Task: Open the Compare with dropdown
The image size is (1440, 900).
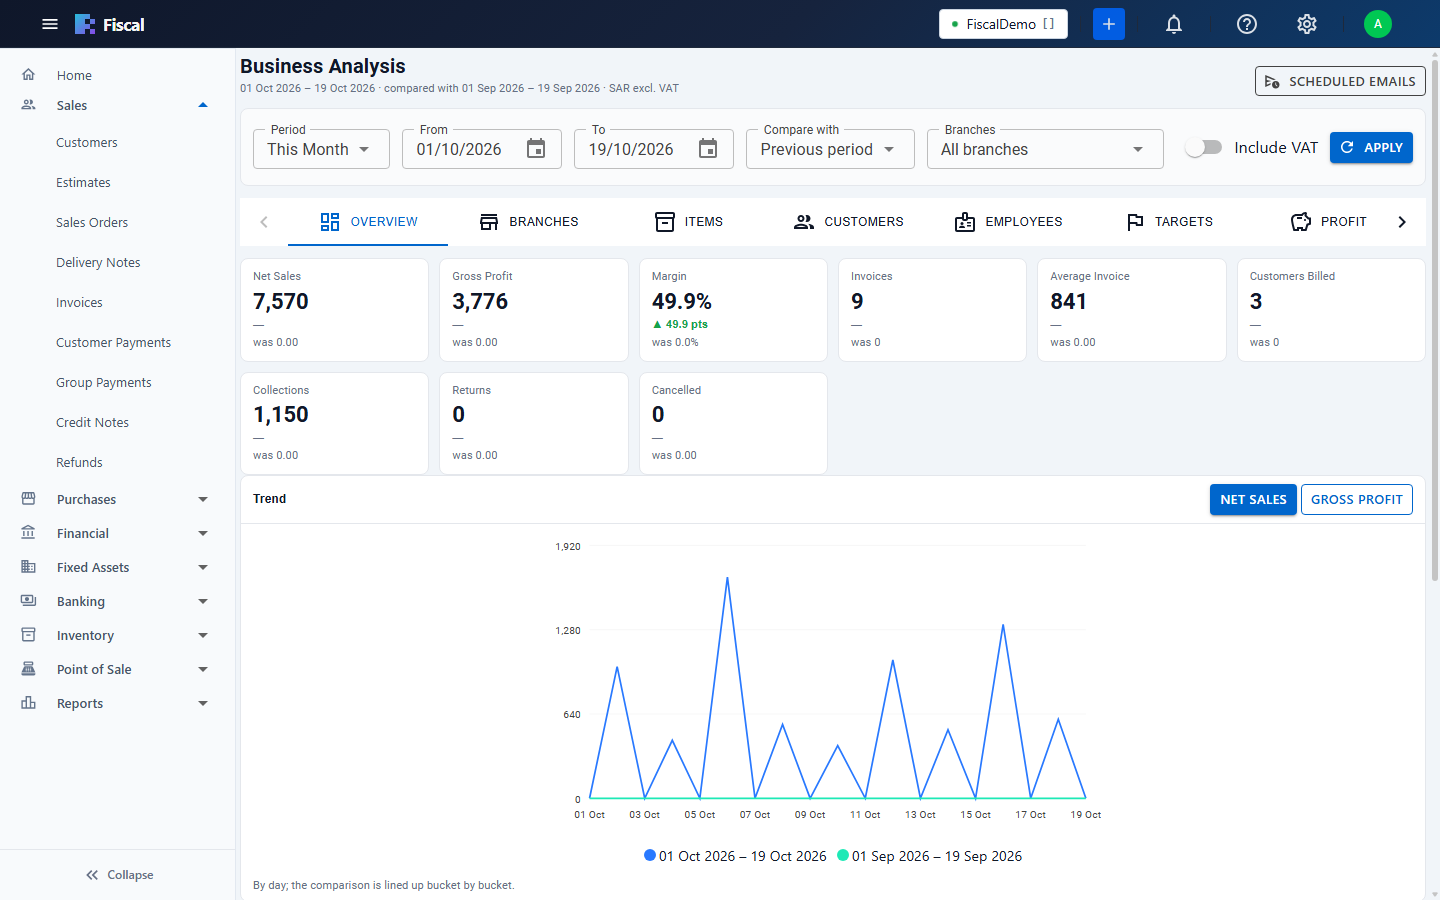Action: (x=830, y=149)
